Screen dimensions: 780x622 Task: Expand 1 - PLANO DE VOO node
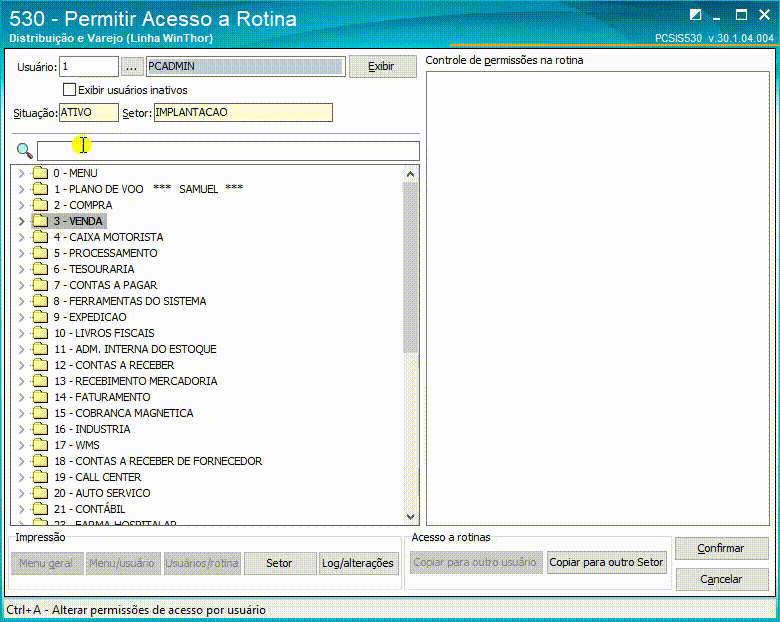click(21, 189)
